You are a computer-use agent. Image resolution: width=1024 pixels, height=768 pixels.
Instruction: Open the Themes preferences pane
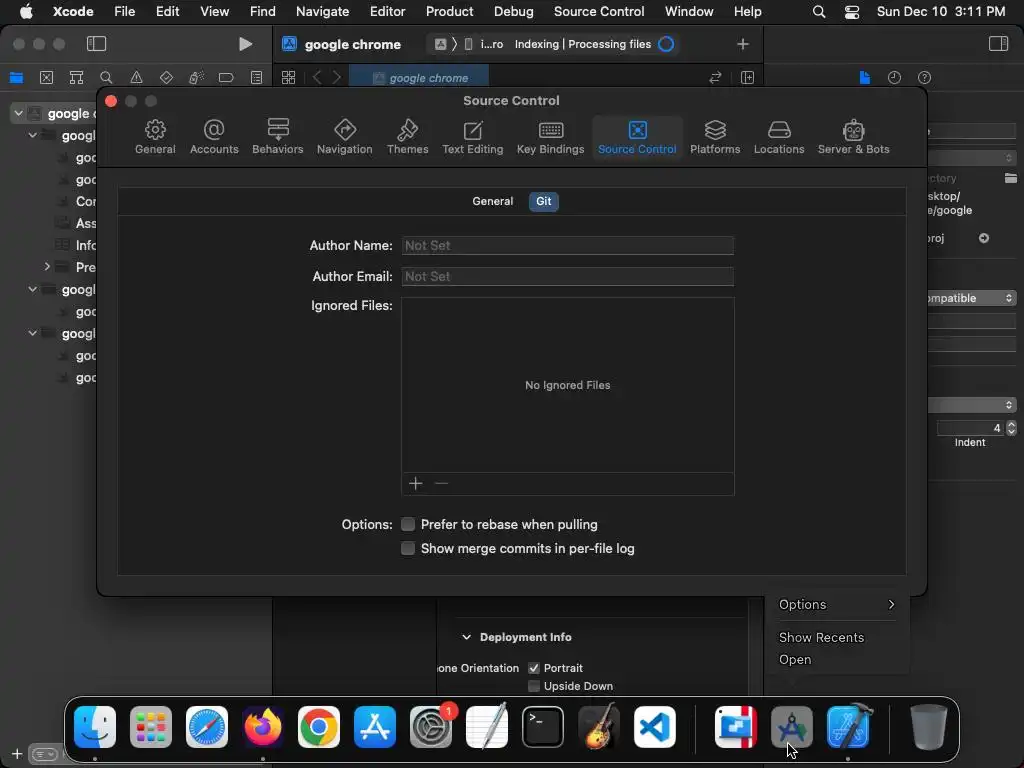point(408,137)
